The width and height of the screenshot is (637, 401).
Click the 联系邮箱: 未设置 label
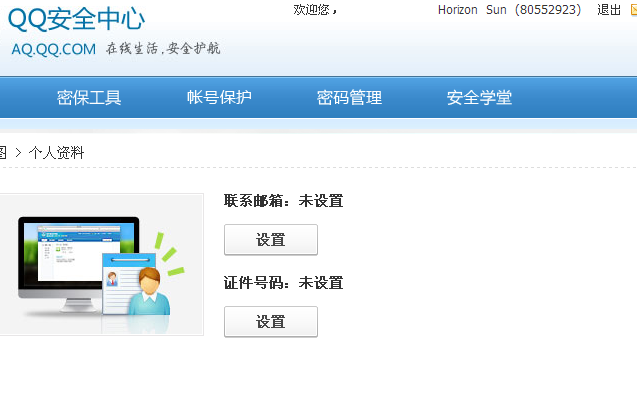click(284, 201)
